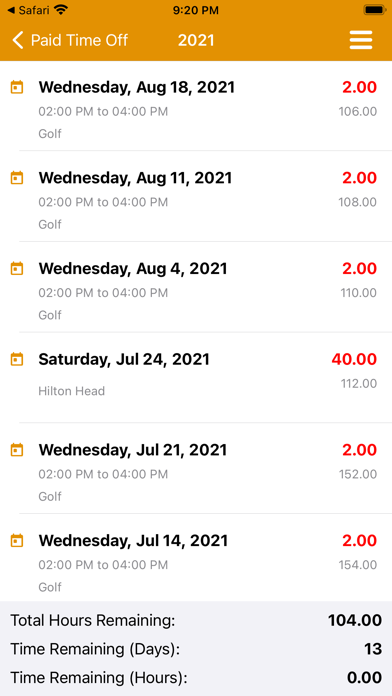Image resolution: width=392 pixels, height=696 pixels.
Task: Open Wednesday, Aug 11, 2021 entry
Action: [196, 197]
